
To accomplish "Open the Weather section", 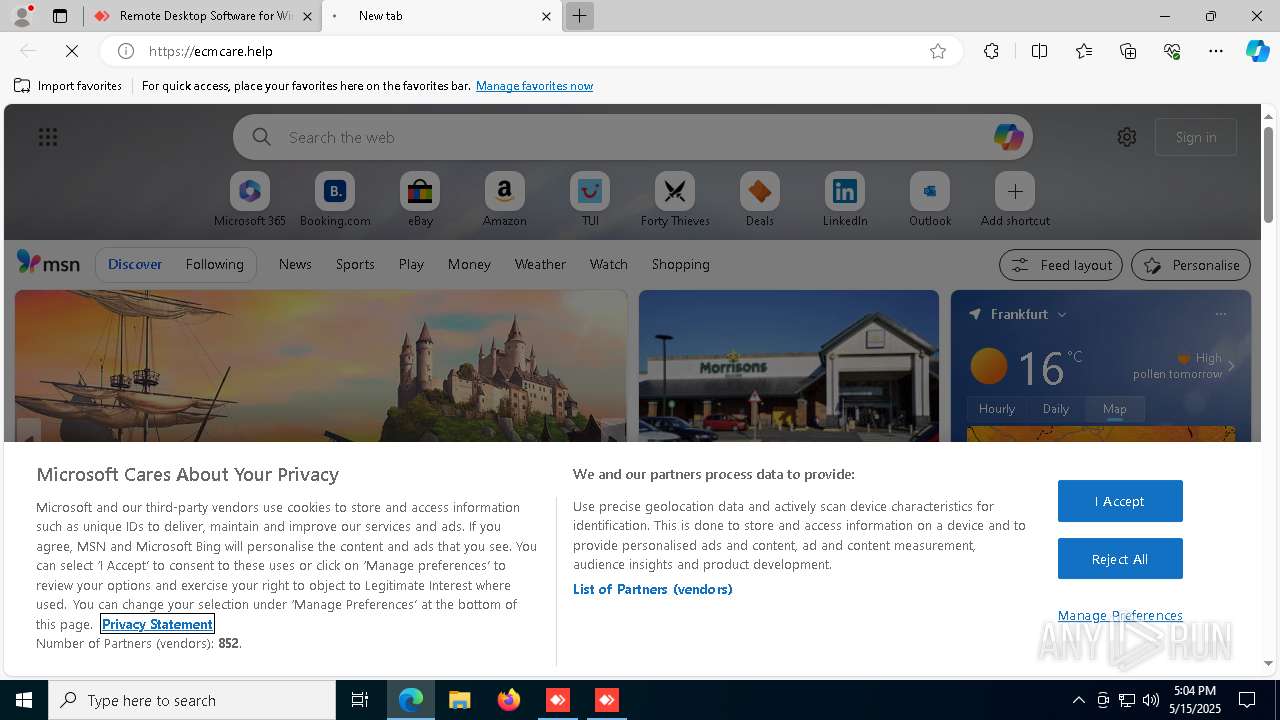I will [540, 264].
